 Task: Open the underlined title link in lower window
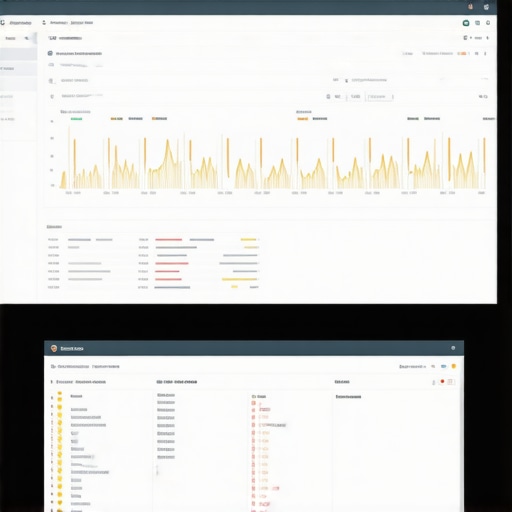[x=72, y=348]
